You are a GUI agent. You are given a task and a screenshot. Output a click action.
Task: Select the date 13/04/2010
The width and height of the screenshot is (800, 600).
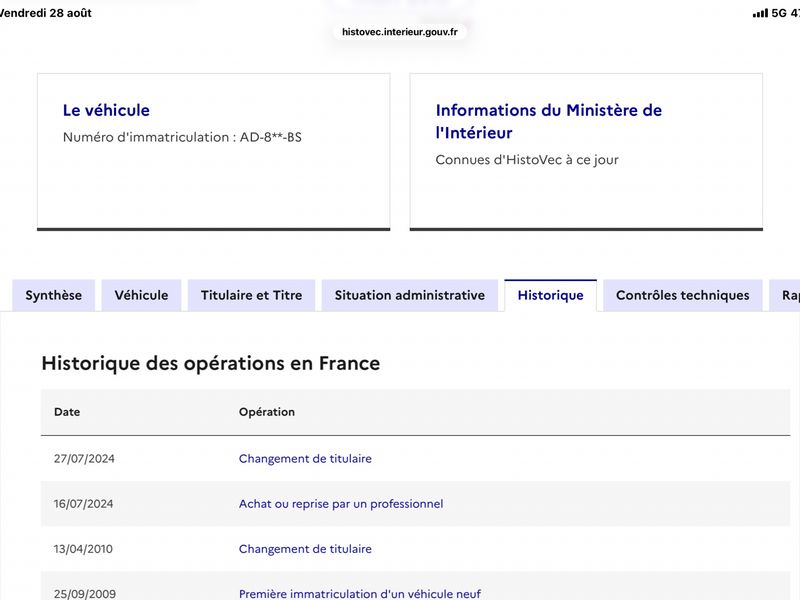(x=83, y=549)
